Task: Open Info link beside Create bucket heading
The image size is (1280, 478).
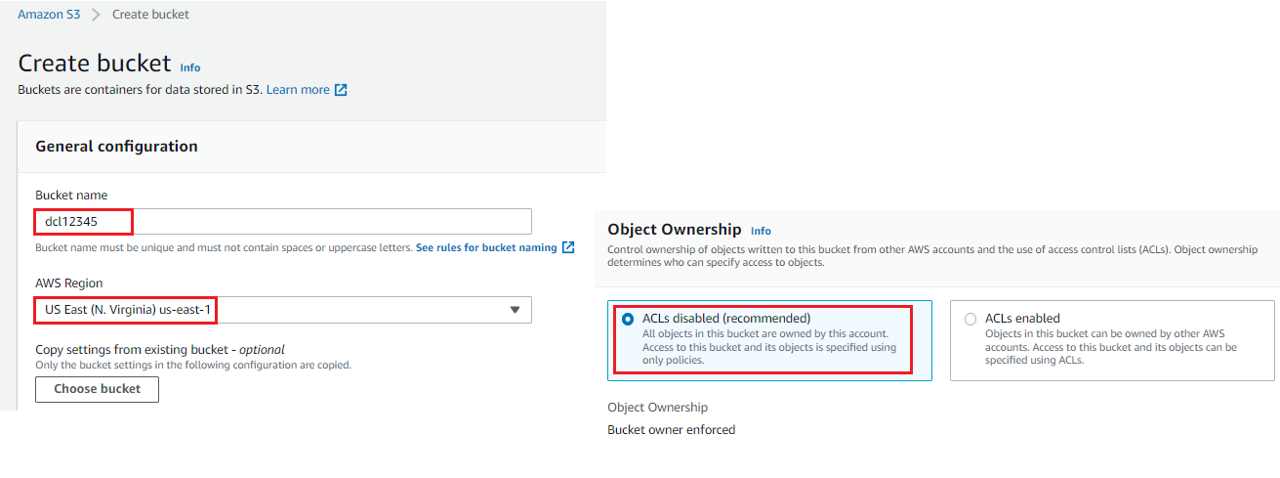Action: coord(190,68)
